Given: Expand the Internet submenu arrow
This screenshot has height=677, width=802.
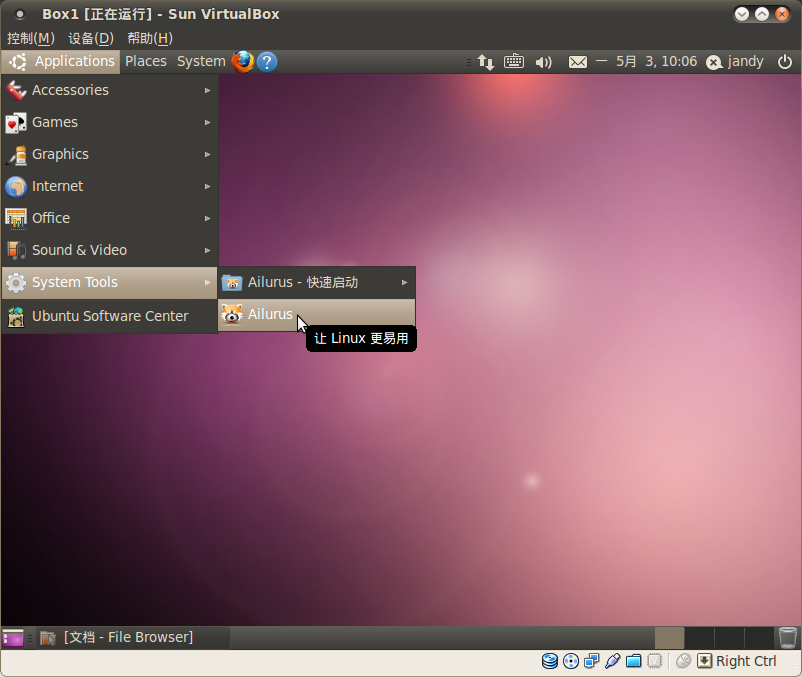Looking at the screenshot, I should (208, 187).
